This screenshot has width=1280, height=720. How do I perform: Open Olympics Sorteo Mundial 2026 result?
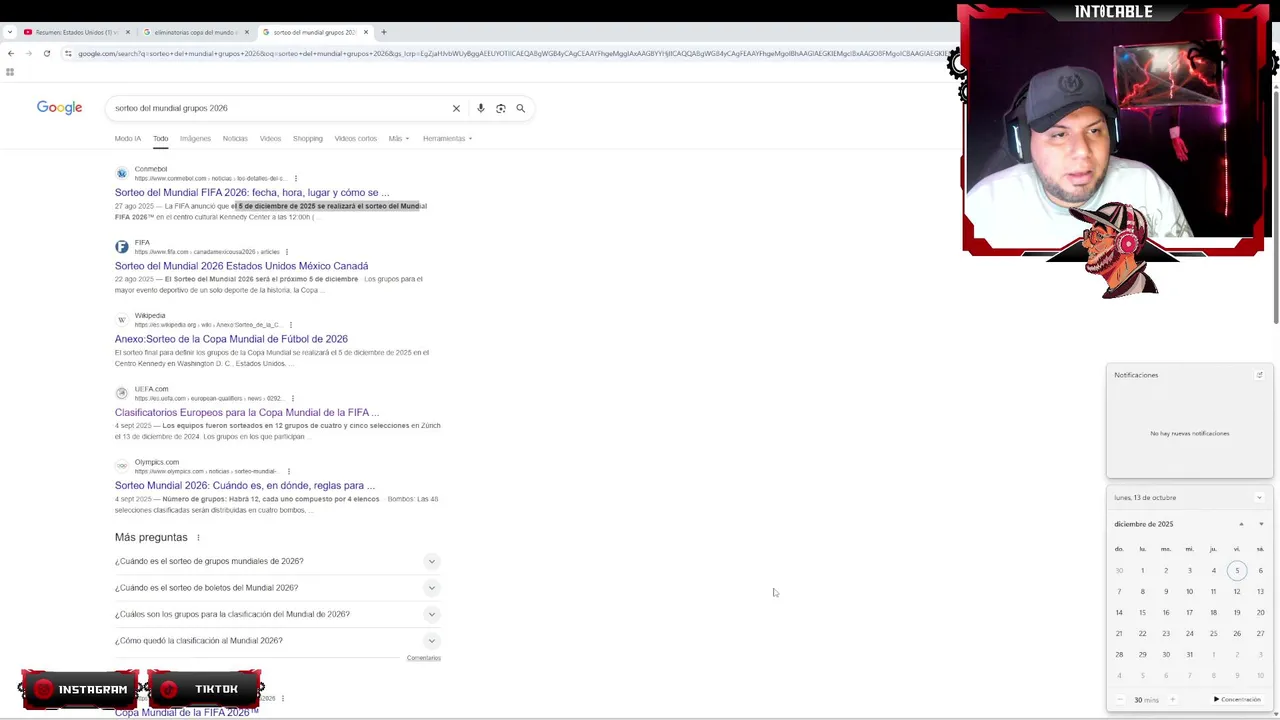245,485
